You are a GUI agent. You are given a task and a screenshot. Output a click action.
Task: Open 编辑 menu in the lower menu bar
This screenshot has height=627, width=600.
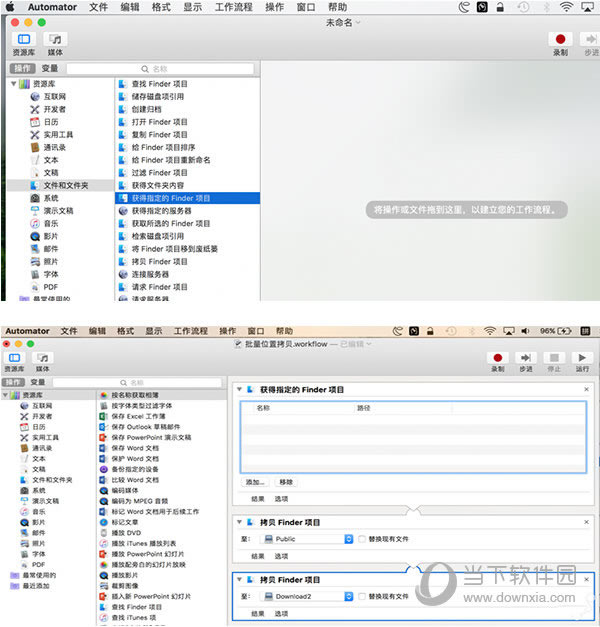[97, 331]
